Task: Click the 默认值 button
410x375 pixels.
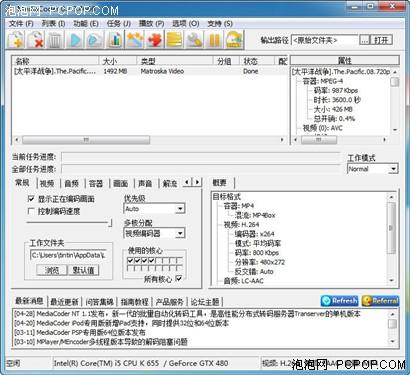Action: tap(83, 270)
